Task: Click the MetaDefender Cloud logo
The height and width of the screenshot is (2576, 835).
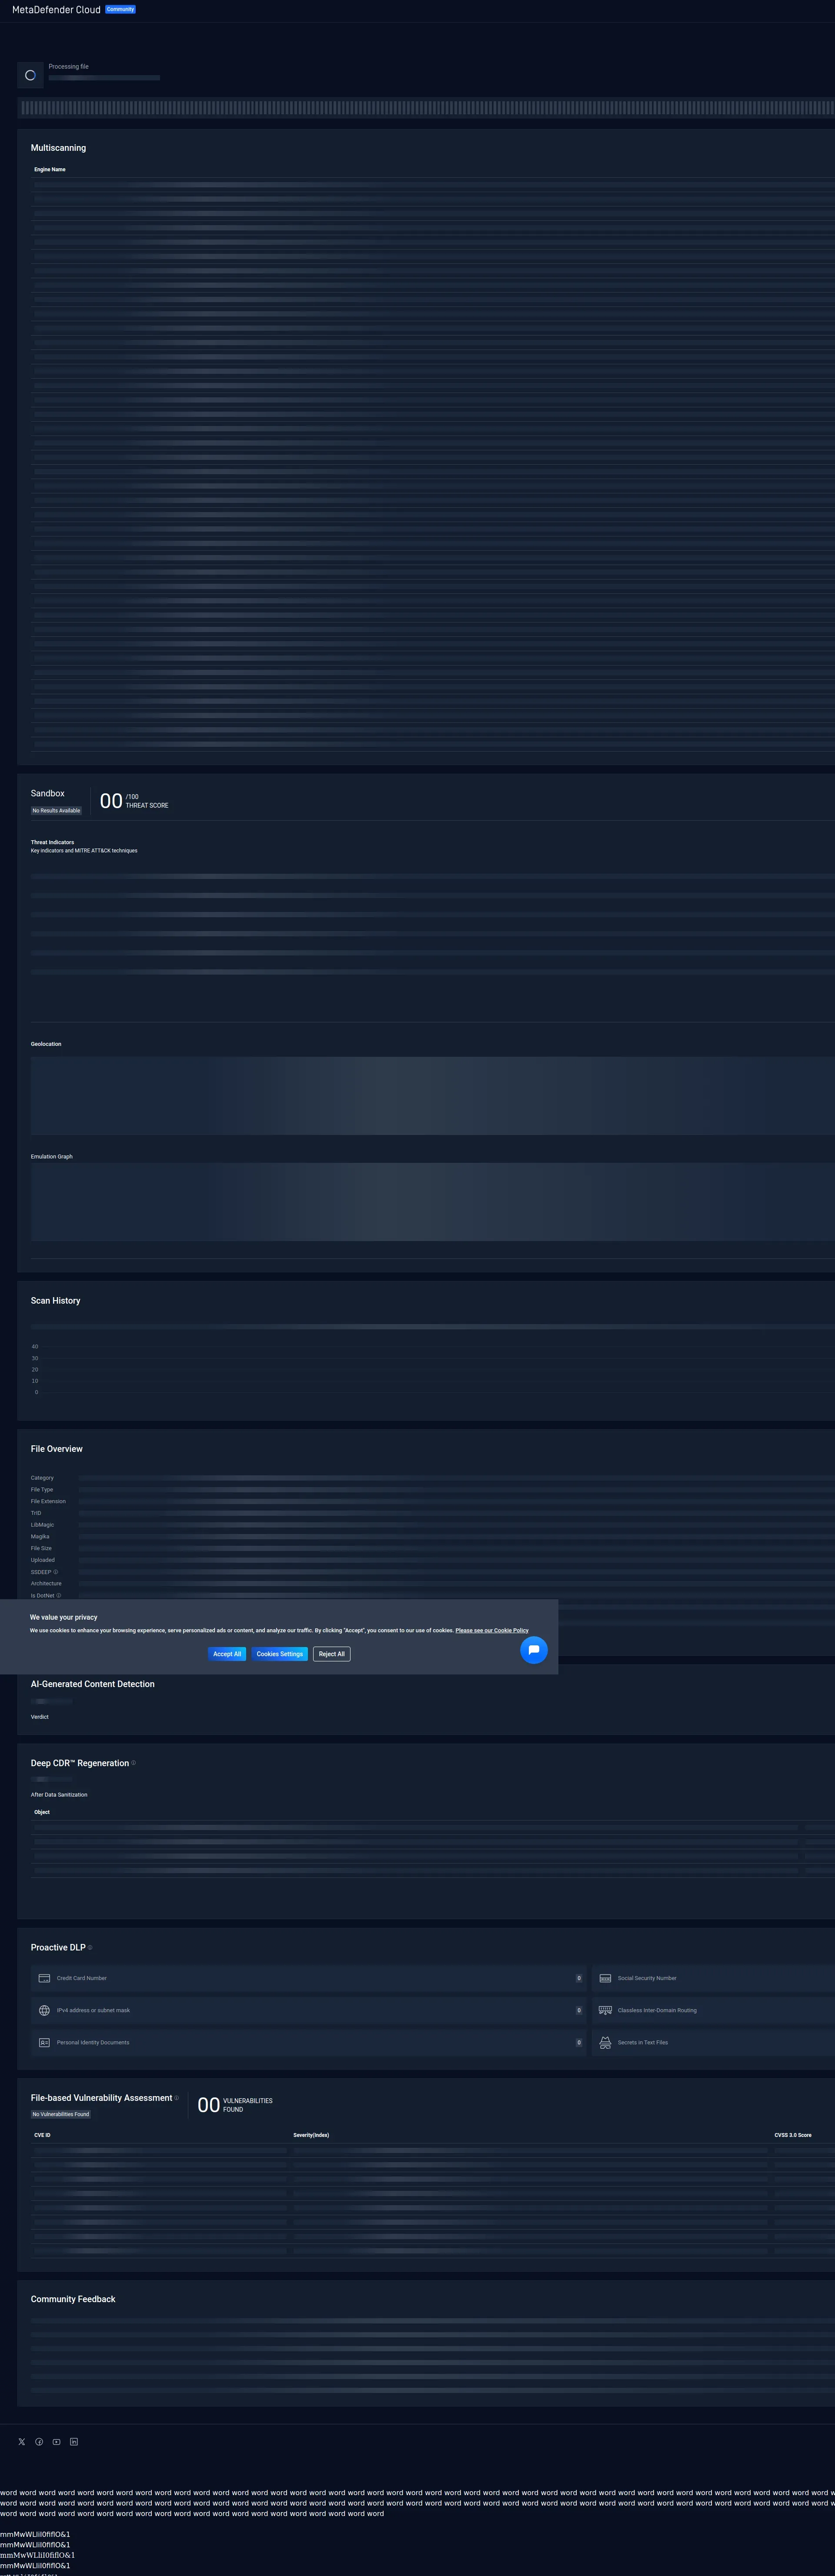Action: 56,10
